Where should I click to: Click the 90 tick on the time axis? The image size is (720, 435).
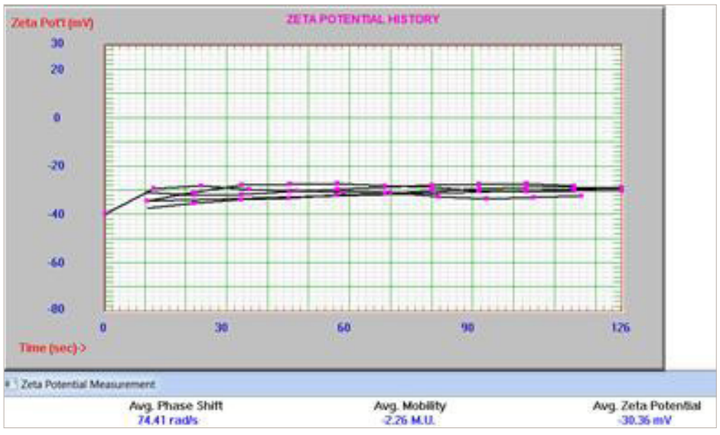tap(467, 327)
